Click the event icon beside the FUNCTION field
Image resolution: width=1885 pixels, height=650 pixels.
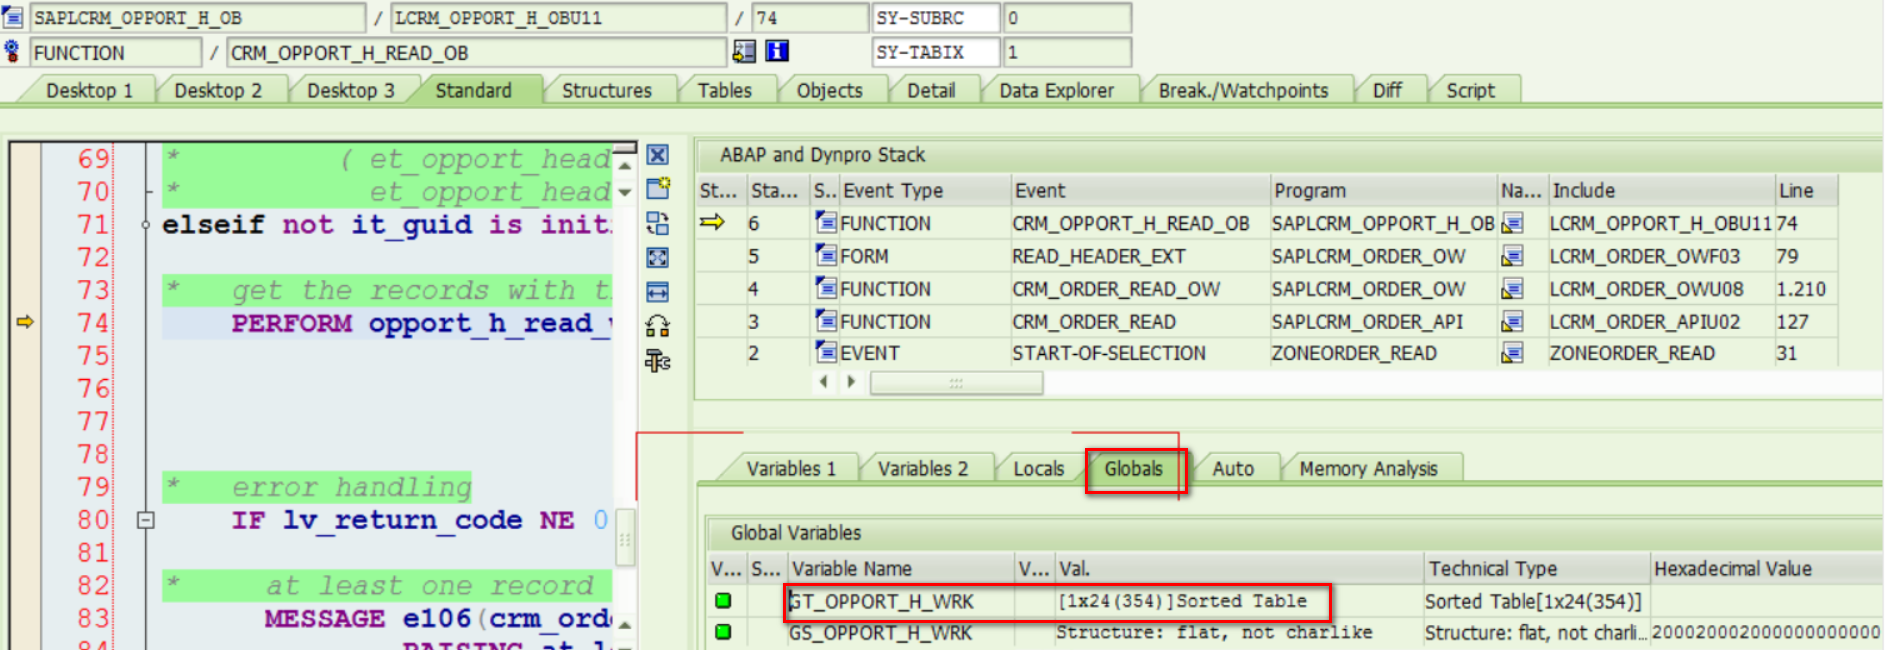pos(12,51)
